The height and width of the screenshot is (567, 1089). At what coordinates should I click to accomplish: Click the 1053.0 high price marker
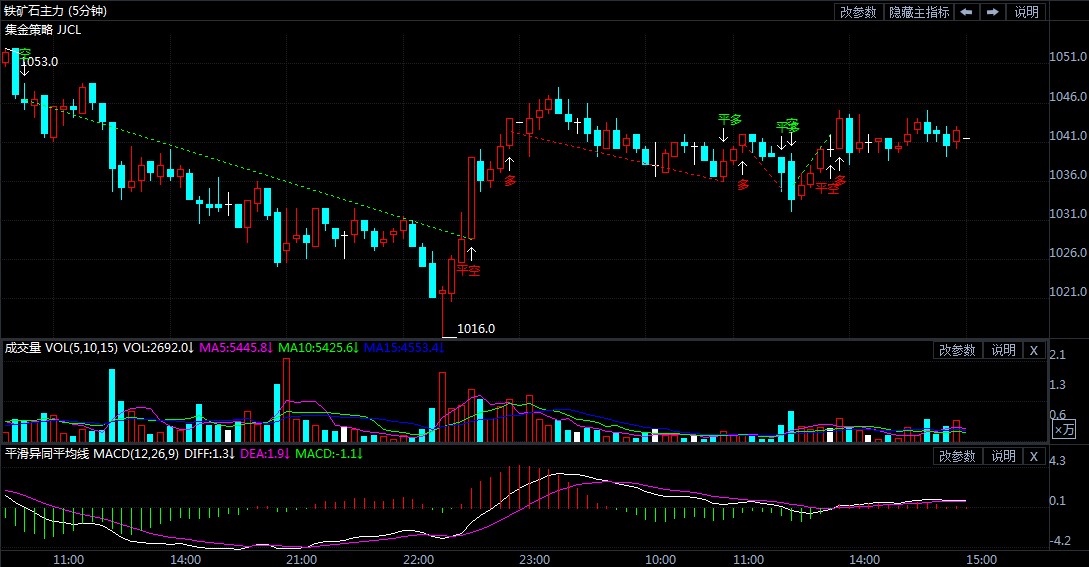pos(40,62)
